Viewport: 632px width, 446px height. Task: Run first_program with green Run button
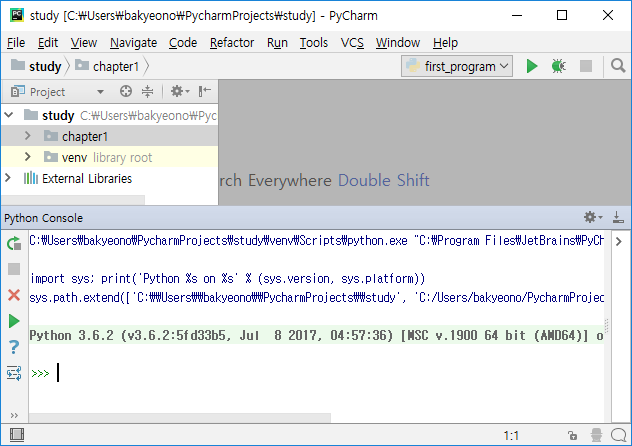pos(532,66)
